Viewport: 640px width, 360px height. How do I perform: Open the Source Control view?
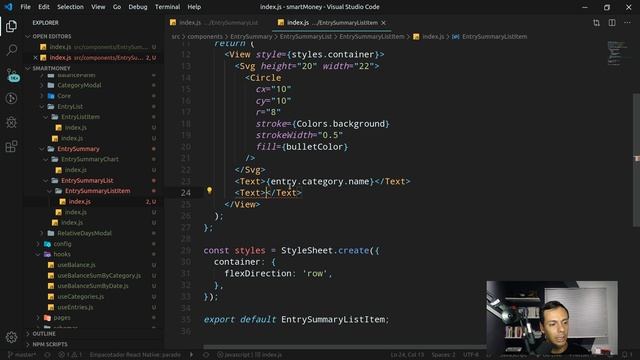(x=12, y=75)
